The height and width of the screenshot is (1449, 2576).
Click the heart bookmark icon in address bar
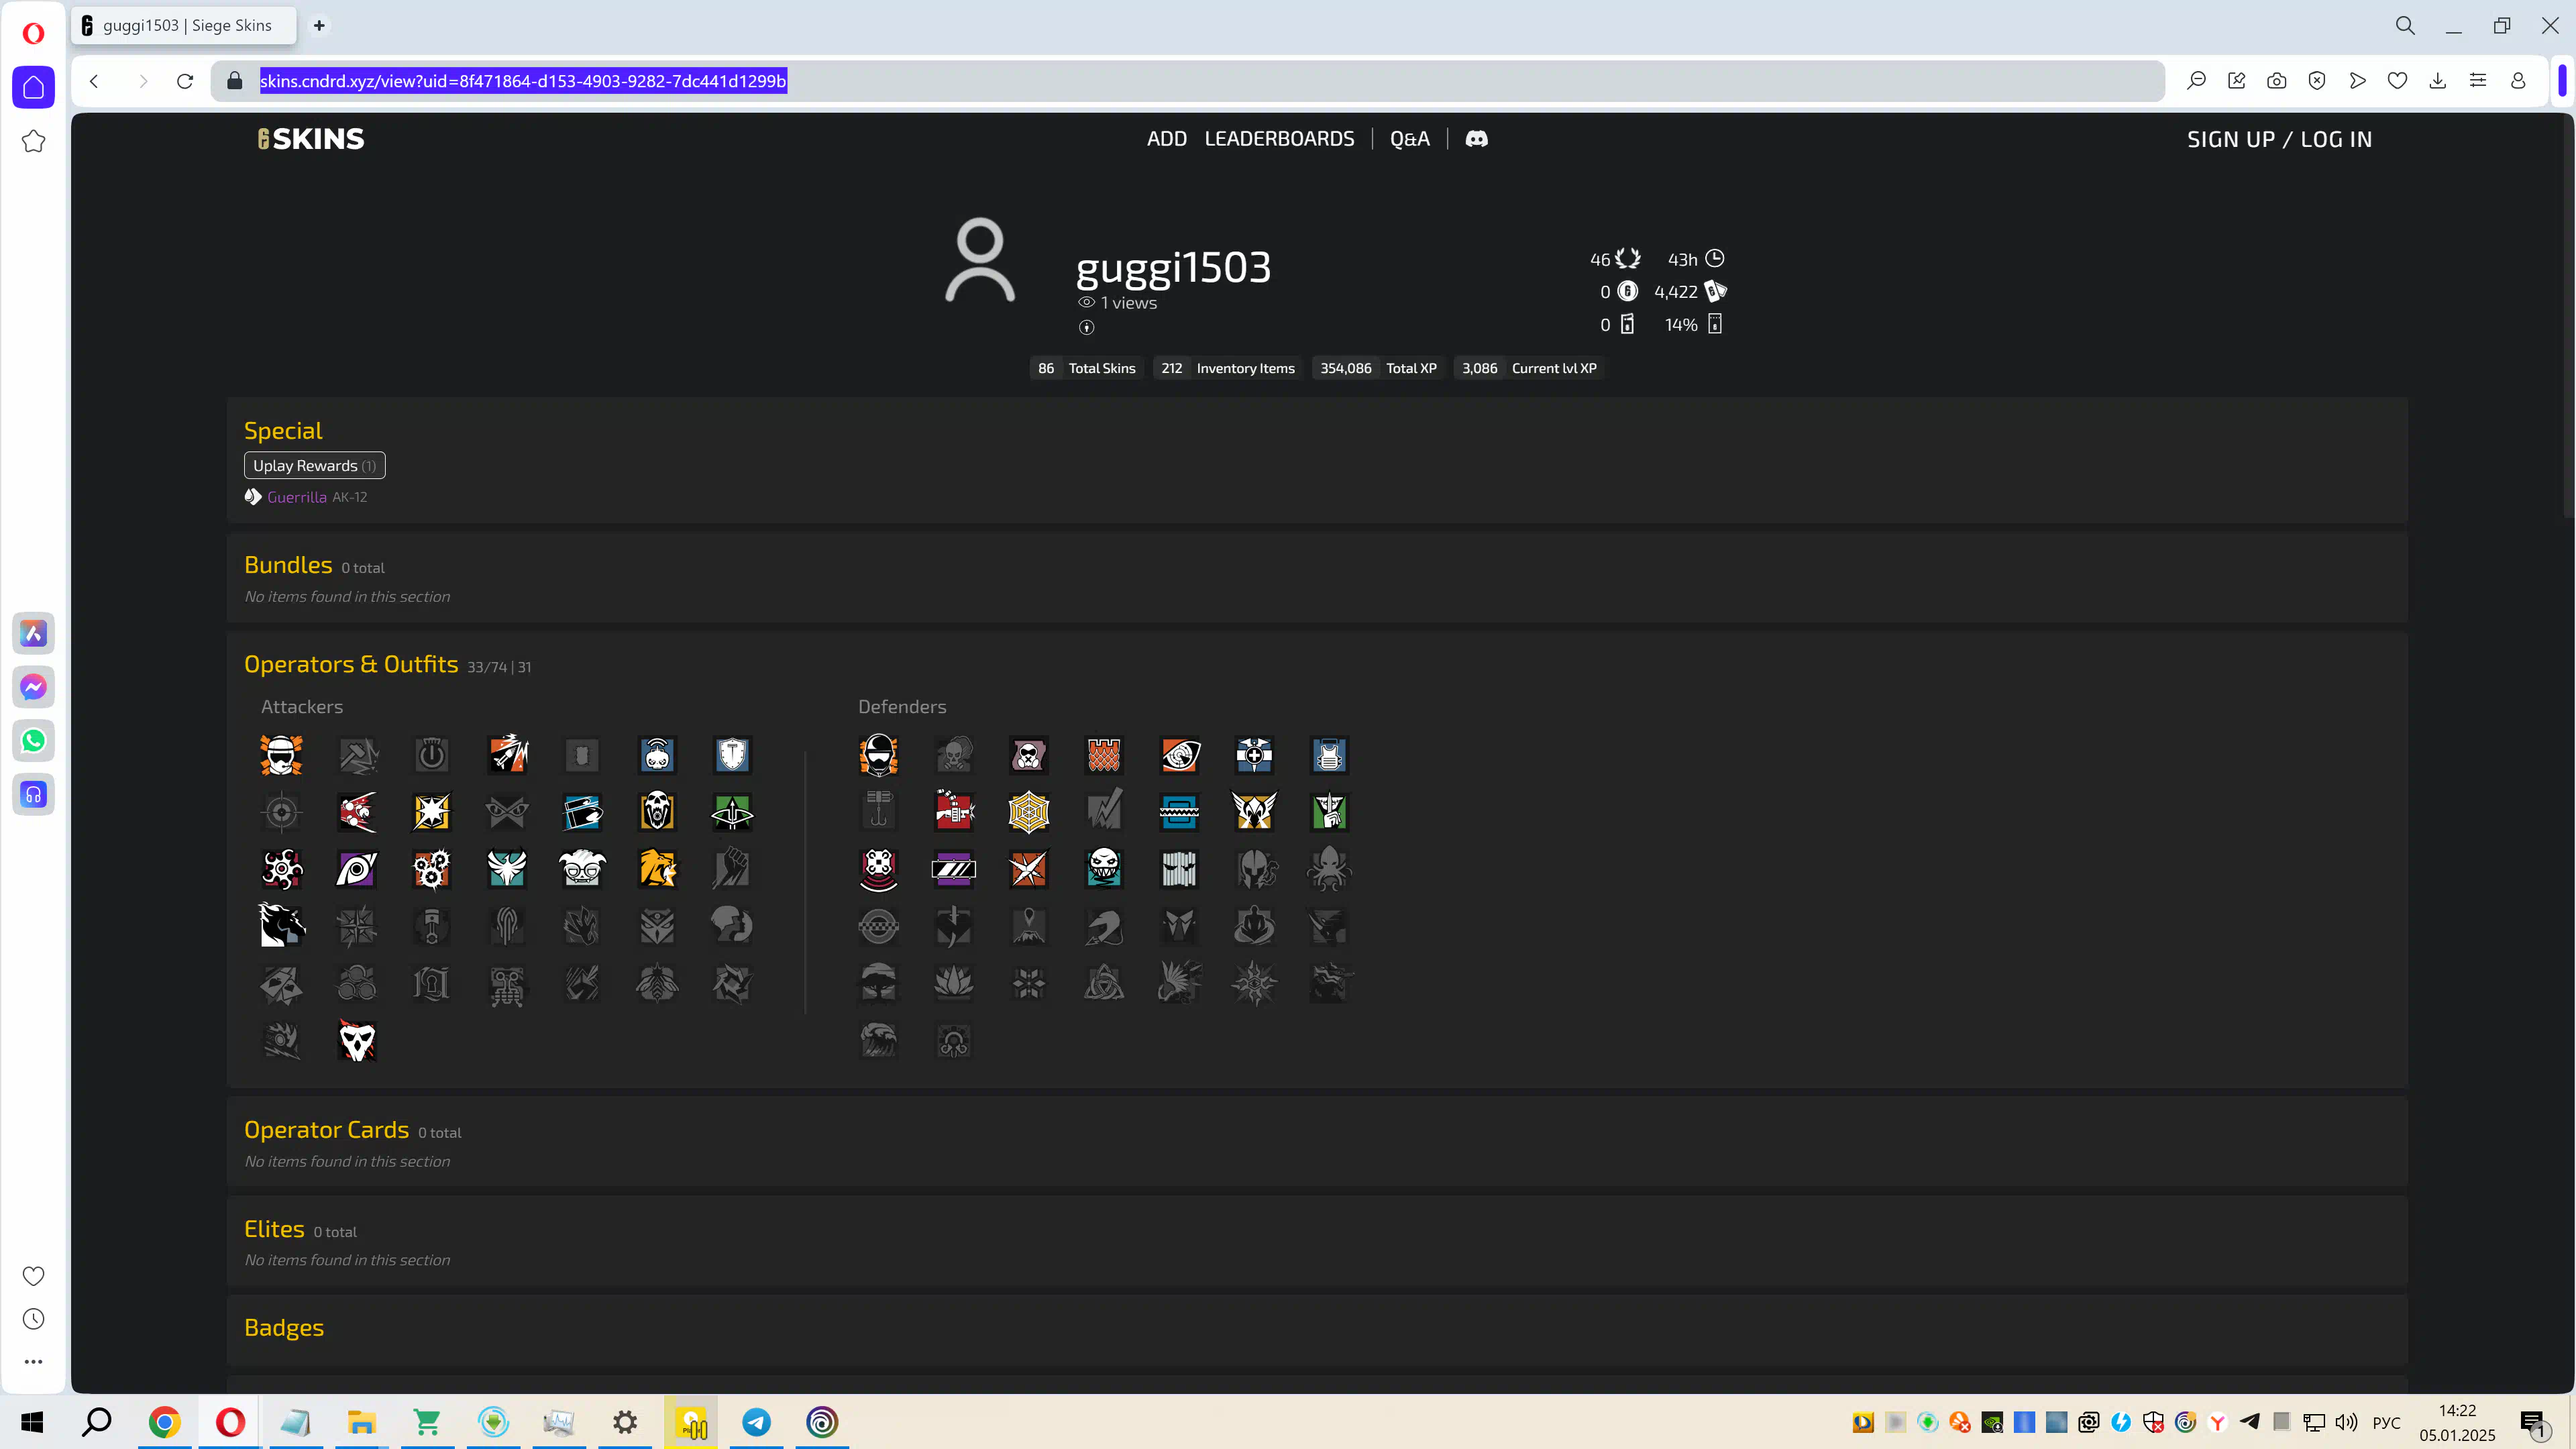click(2397, 81)
